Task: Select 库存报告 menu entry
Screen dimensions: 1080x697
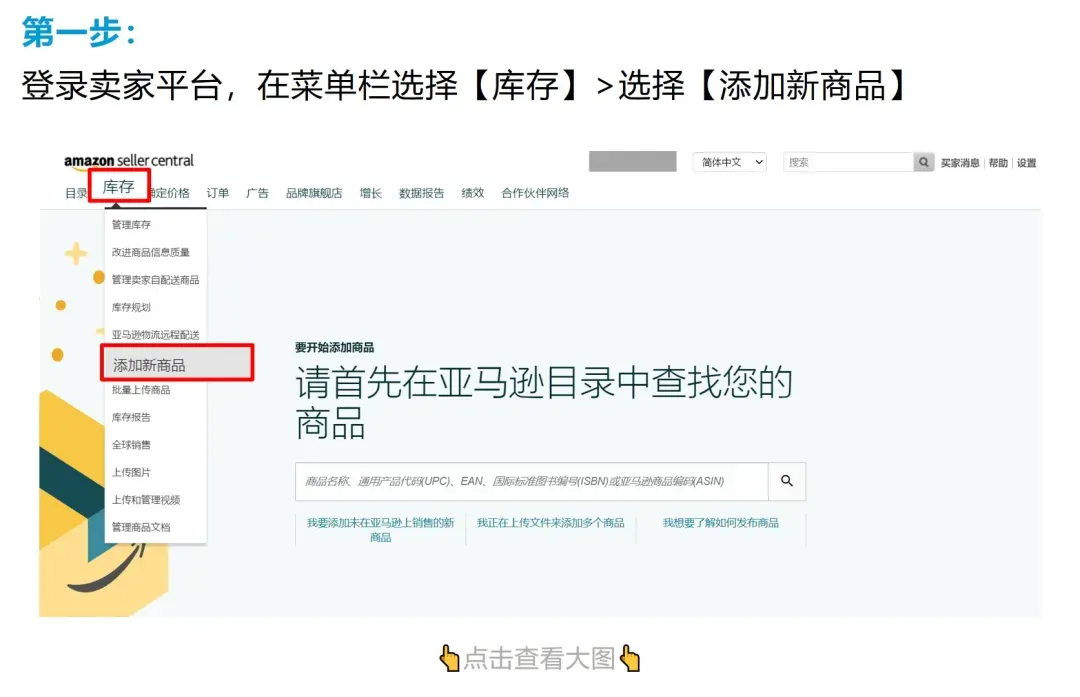Action: [x=131, y=417]
